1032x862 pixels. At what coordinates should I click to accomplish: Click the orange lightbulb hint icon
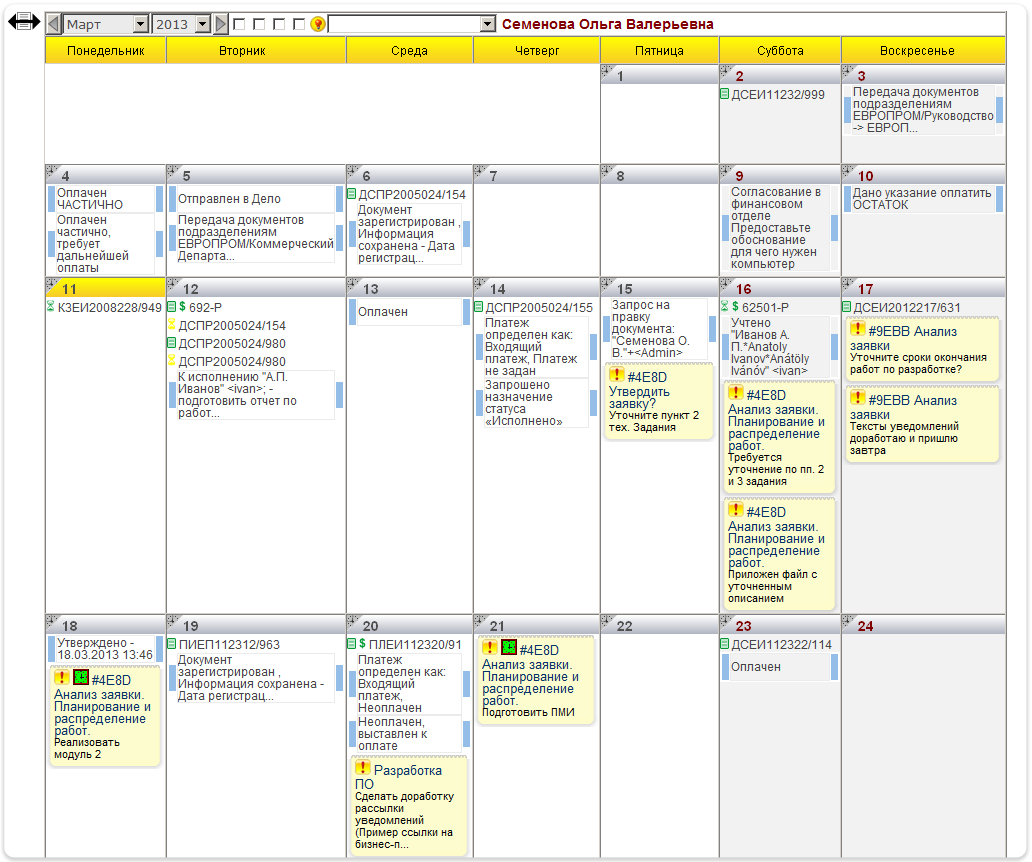click(318, 24)
